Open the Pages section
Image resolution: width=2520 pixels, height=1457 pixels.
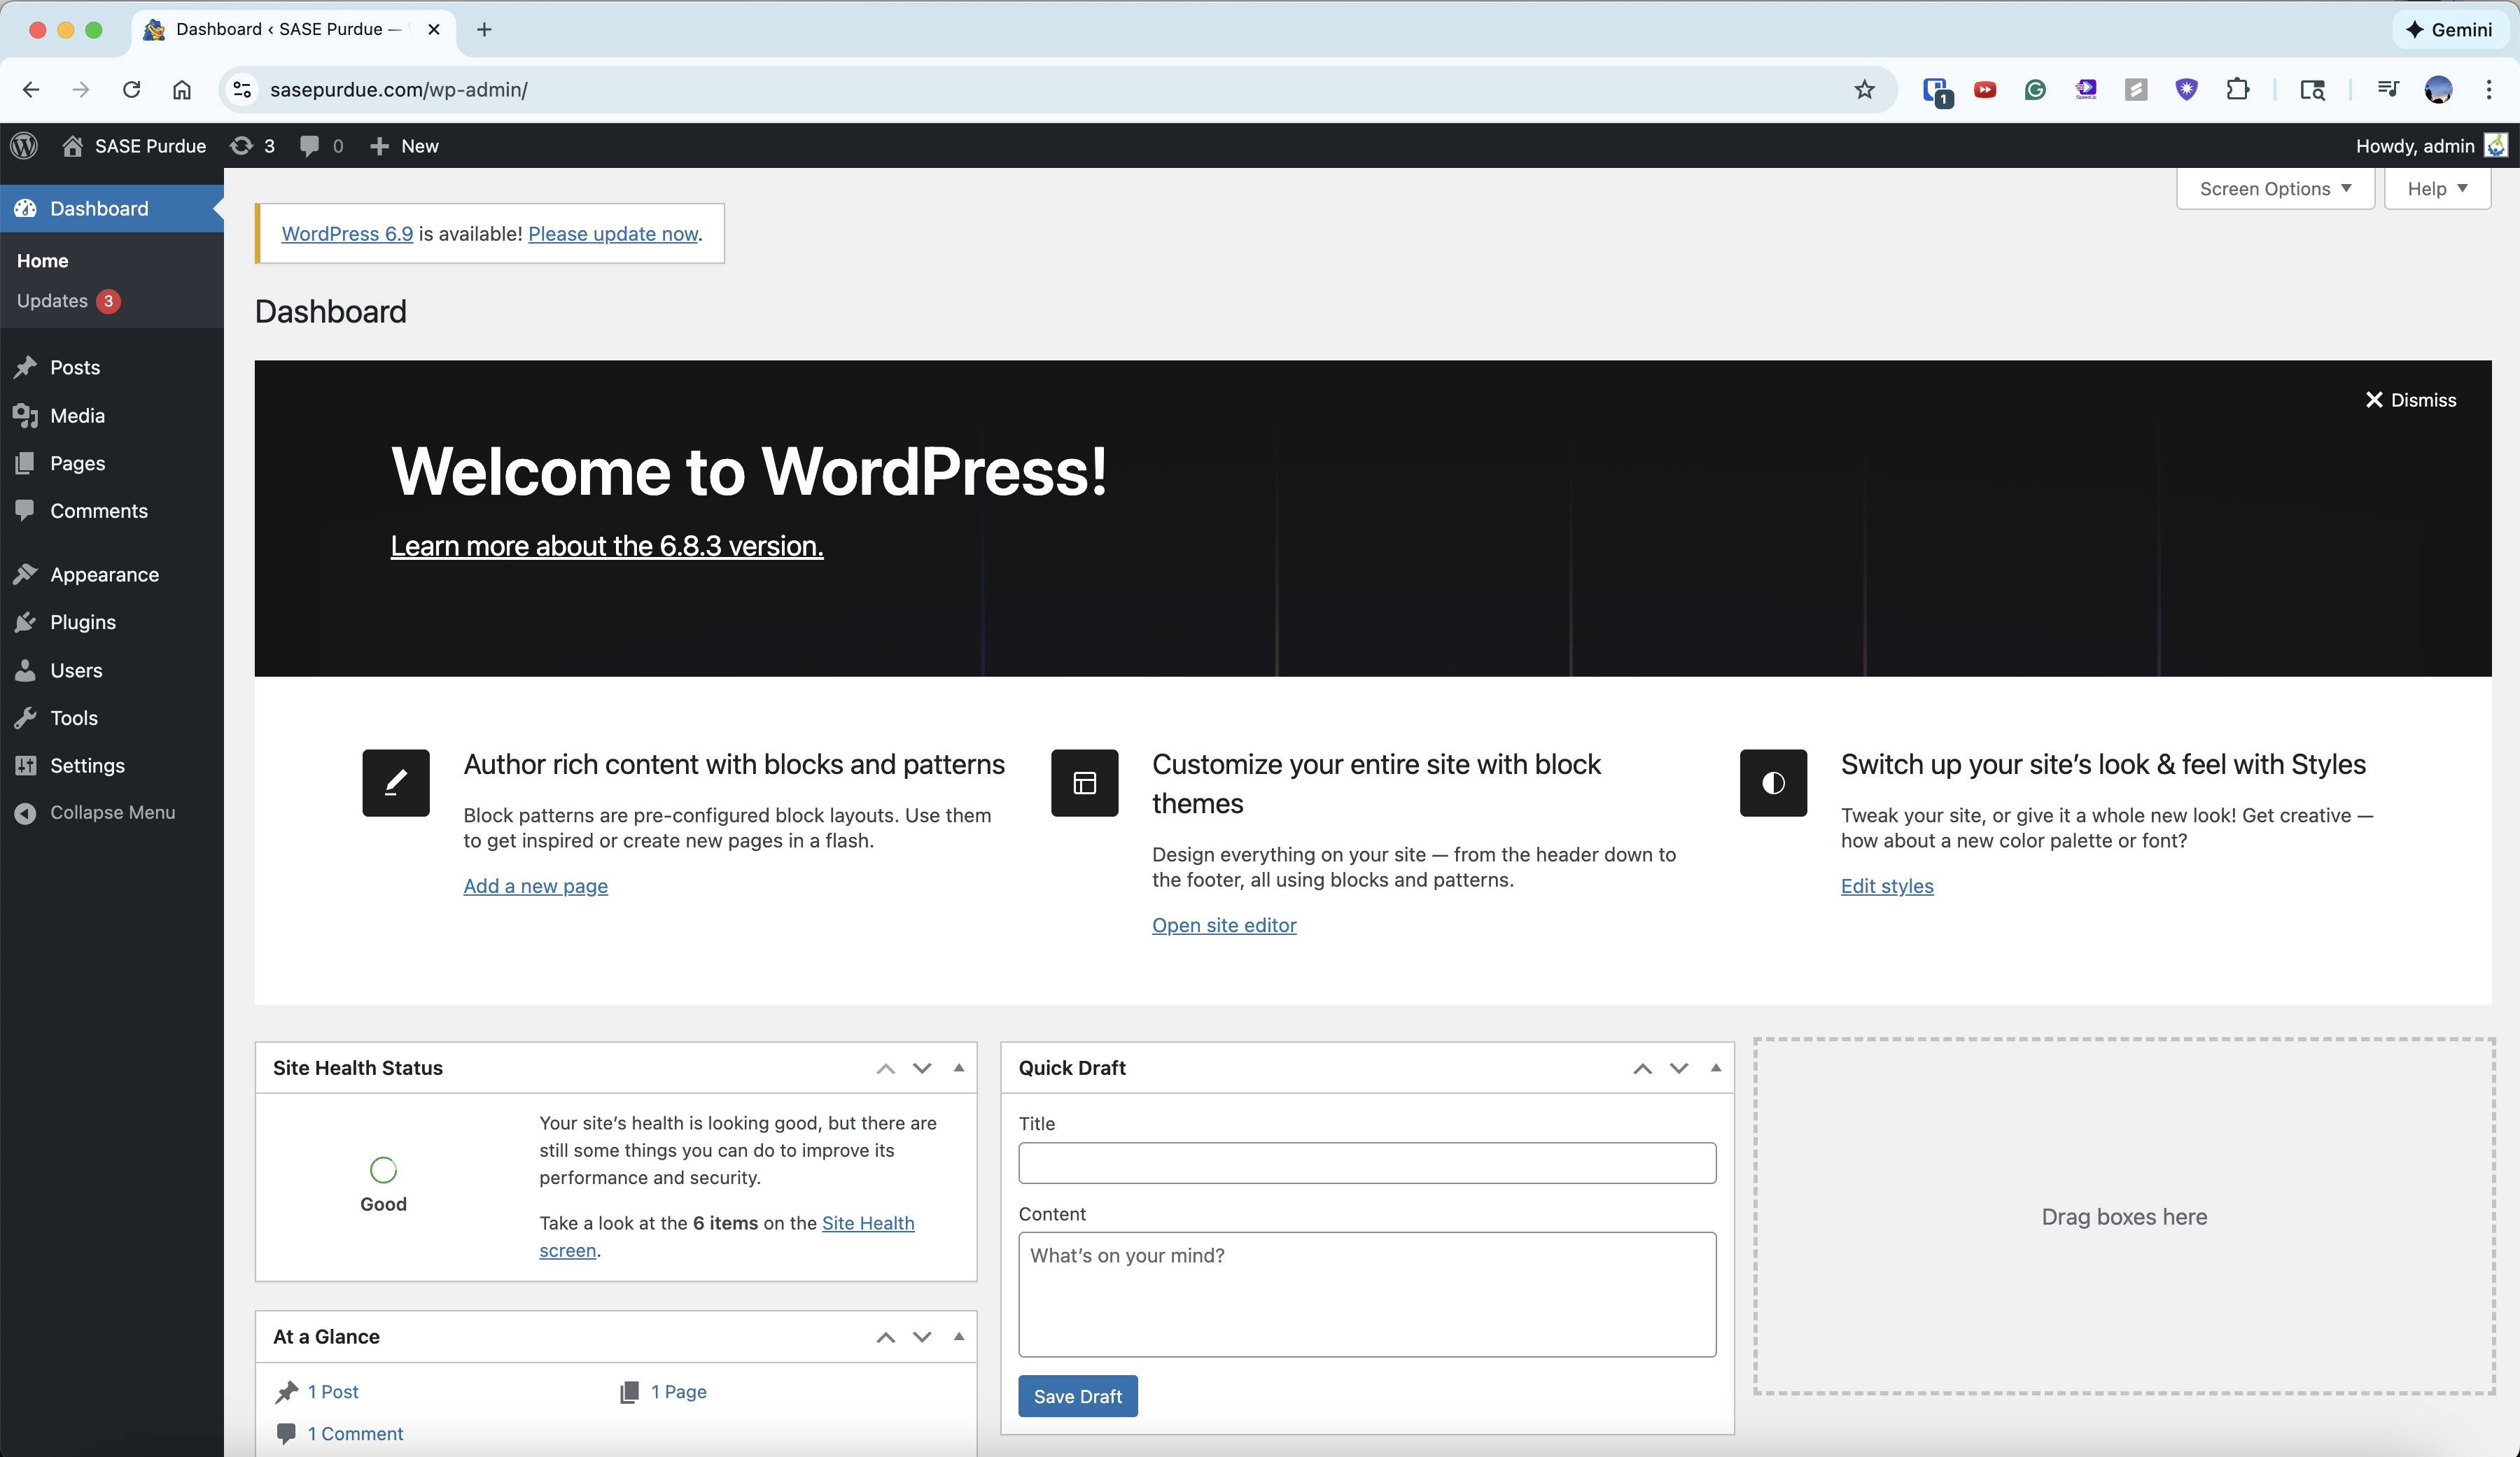[77, 463]
